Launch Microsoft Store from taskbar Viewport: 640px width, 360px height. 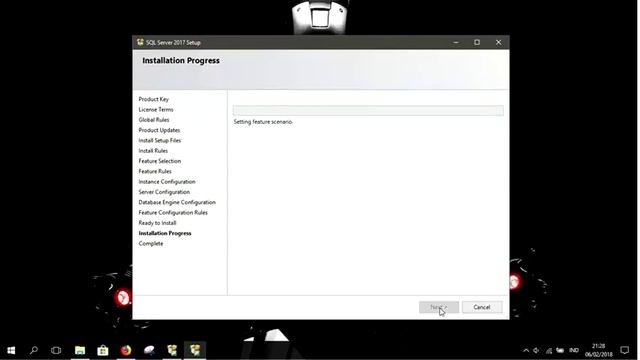[x=103, y=350]
